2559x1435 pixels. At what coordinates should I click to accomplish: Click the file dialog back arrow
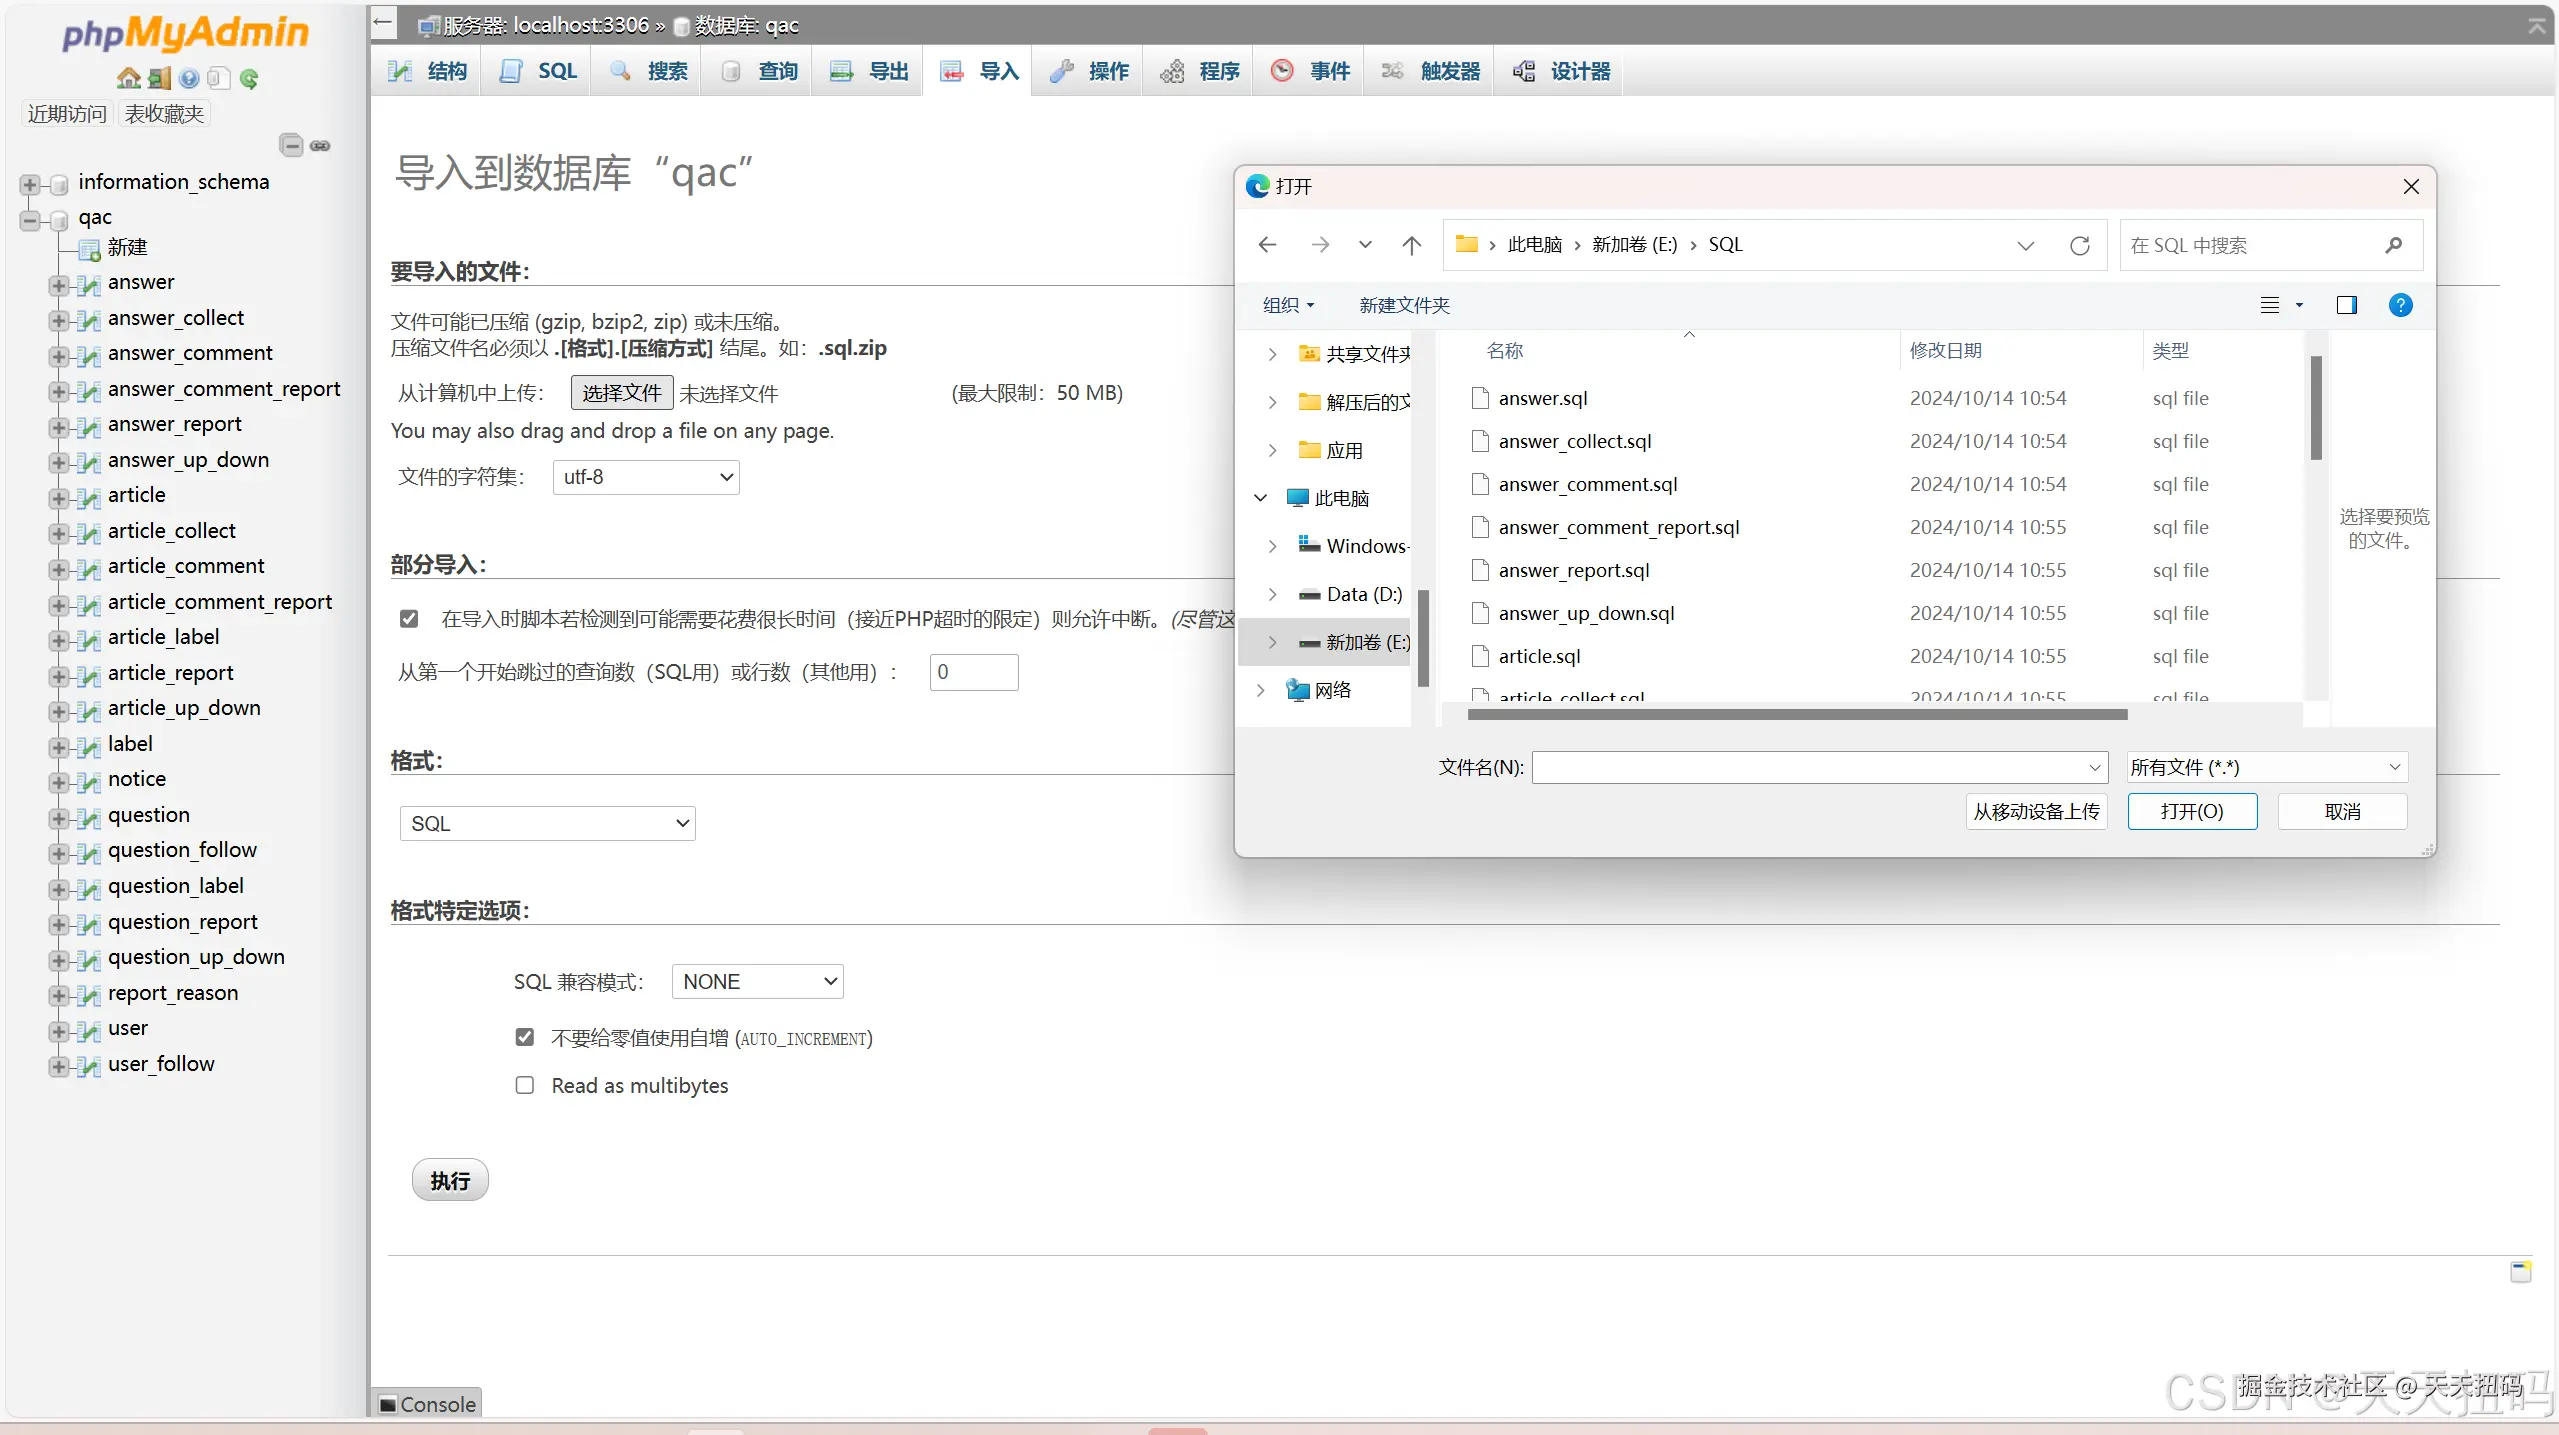click(1268, 245)
